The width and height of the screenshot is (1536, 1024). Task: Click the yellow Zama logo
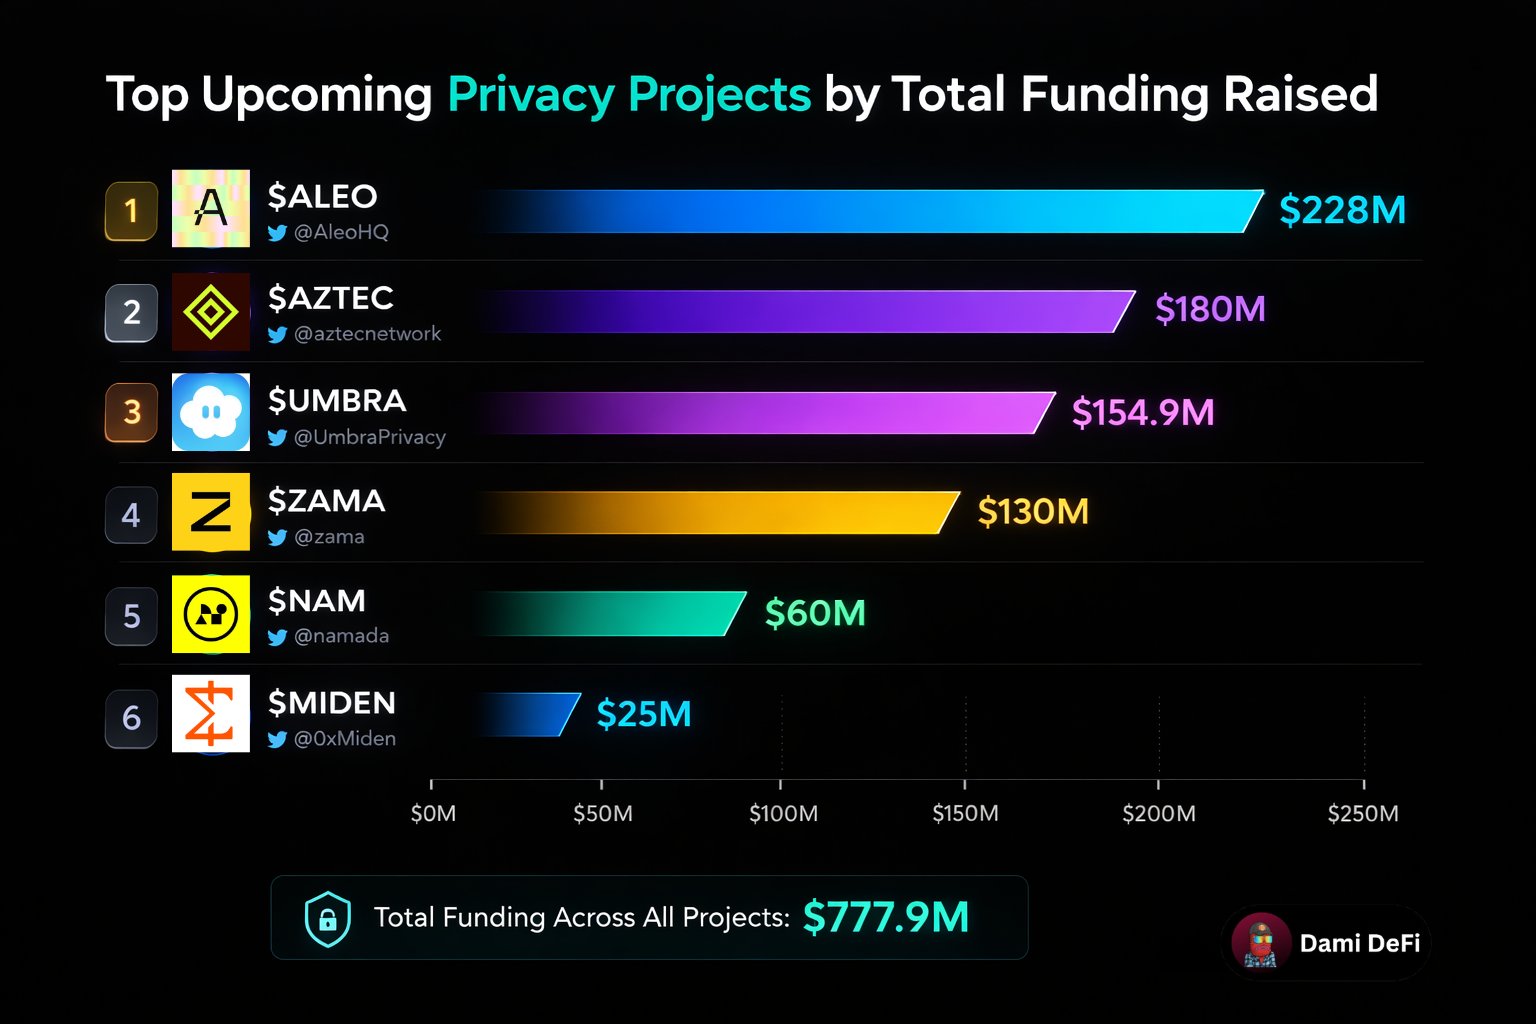click(x=210, y=512)
